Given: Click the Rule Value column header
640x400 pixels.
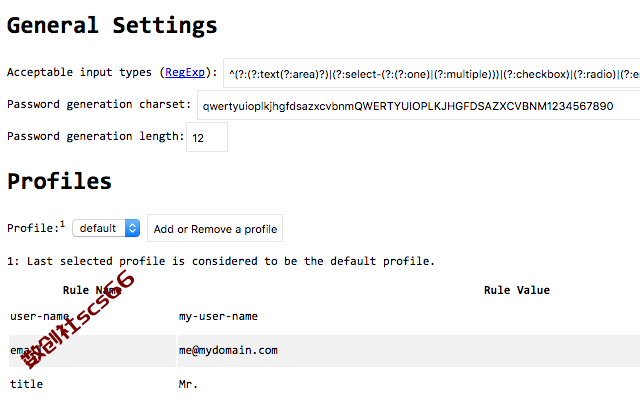Looking at the screenshot, I should (x=517, y=290).
